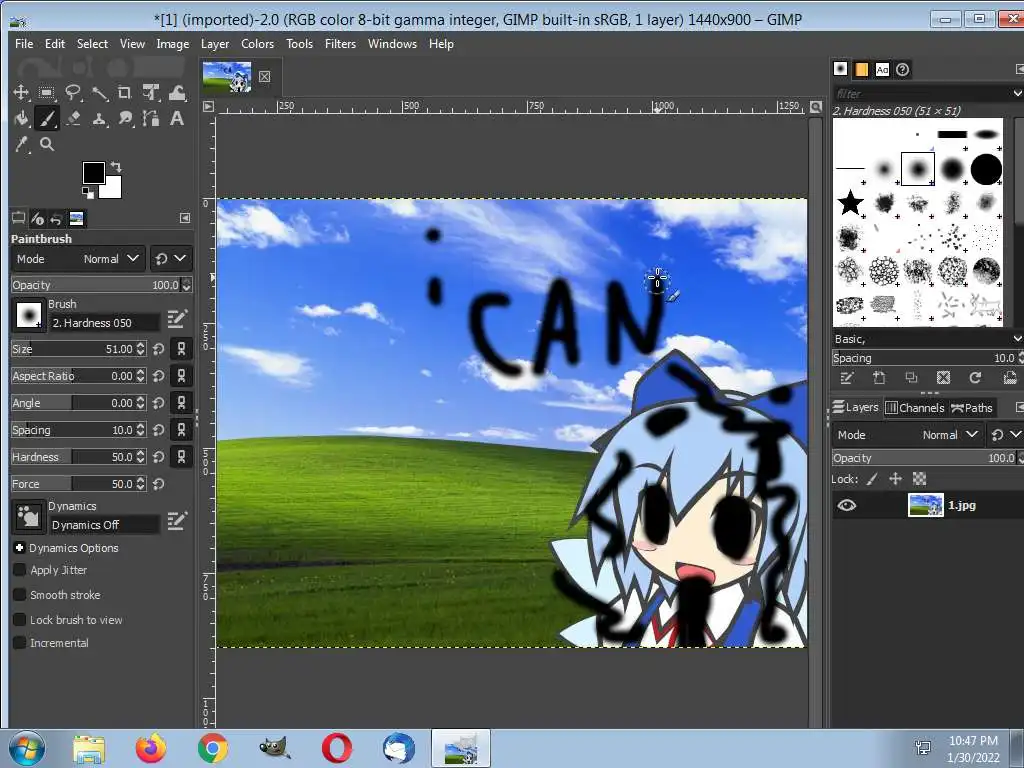Open the Colors menu
The height and width of the screenshot is (768, 1024).
257,44
